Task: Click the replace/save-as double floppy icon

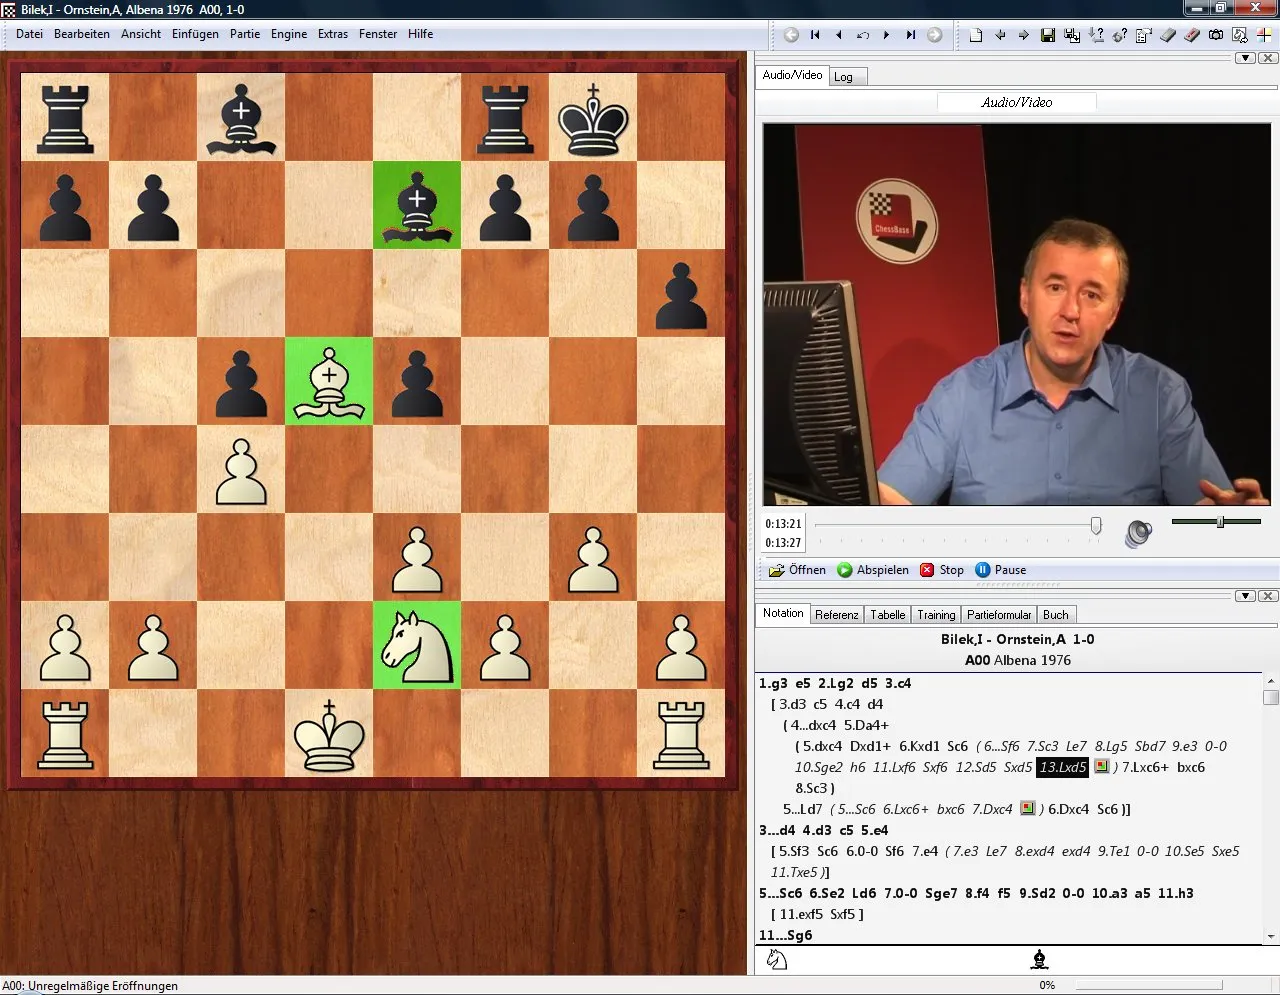Action: click(x=1071, y=35)
